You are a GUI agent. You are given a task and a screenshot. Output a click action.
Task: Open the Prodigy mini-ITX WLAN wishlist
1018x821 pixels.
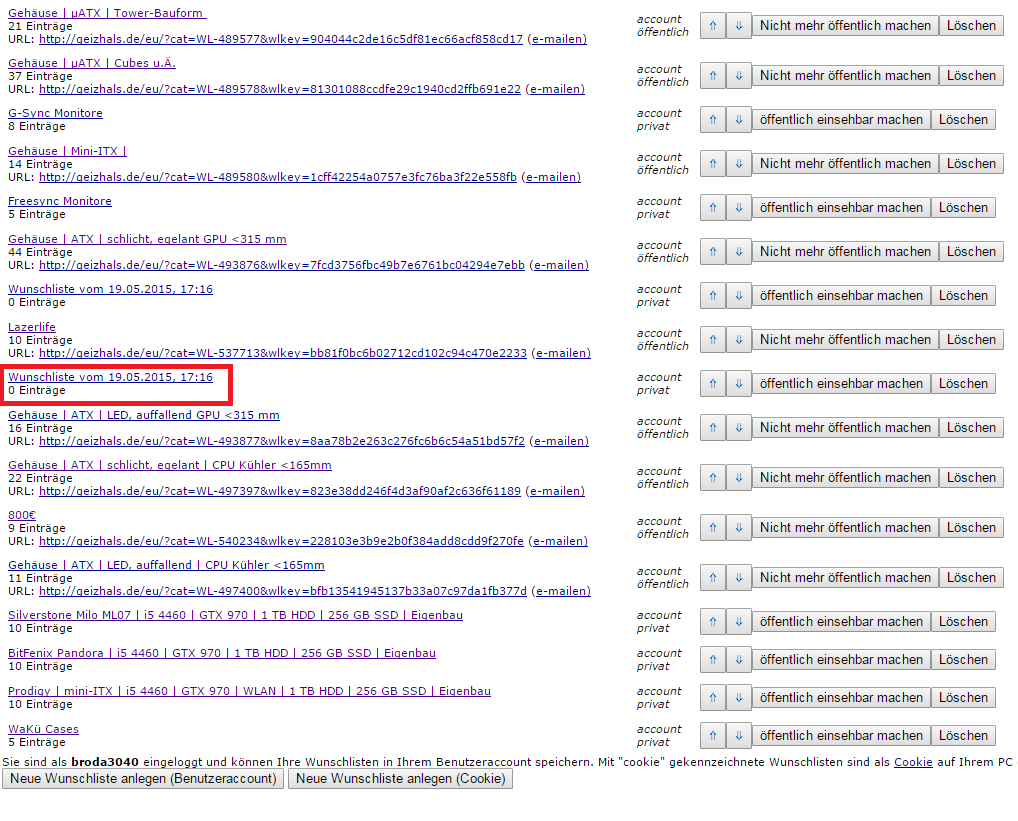click(249, 691)
